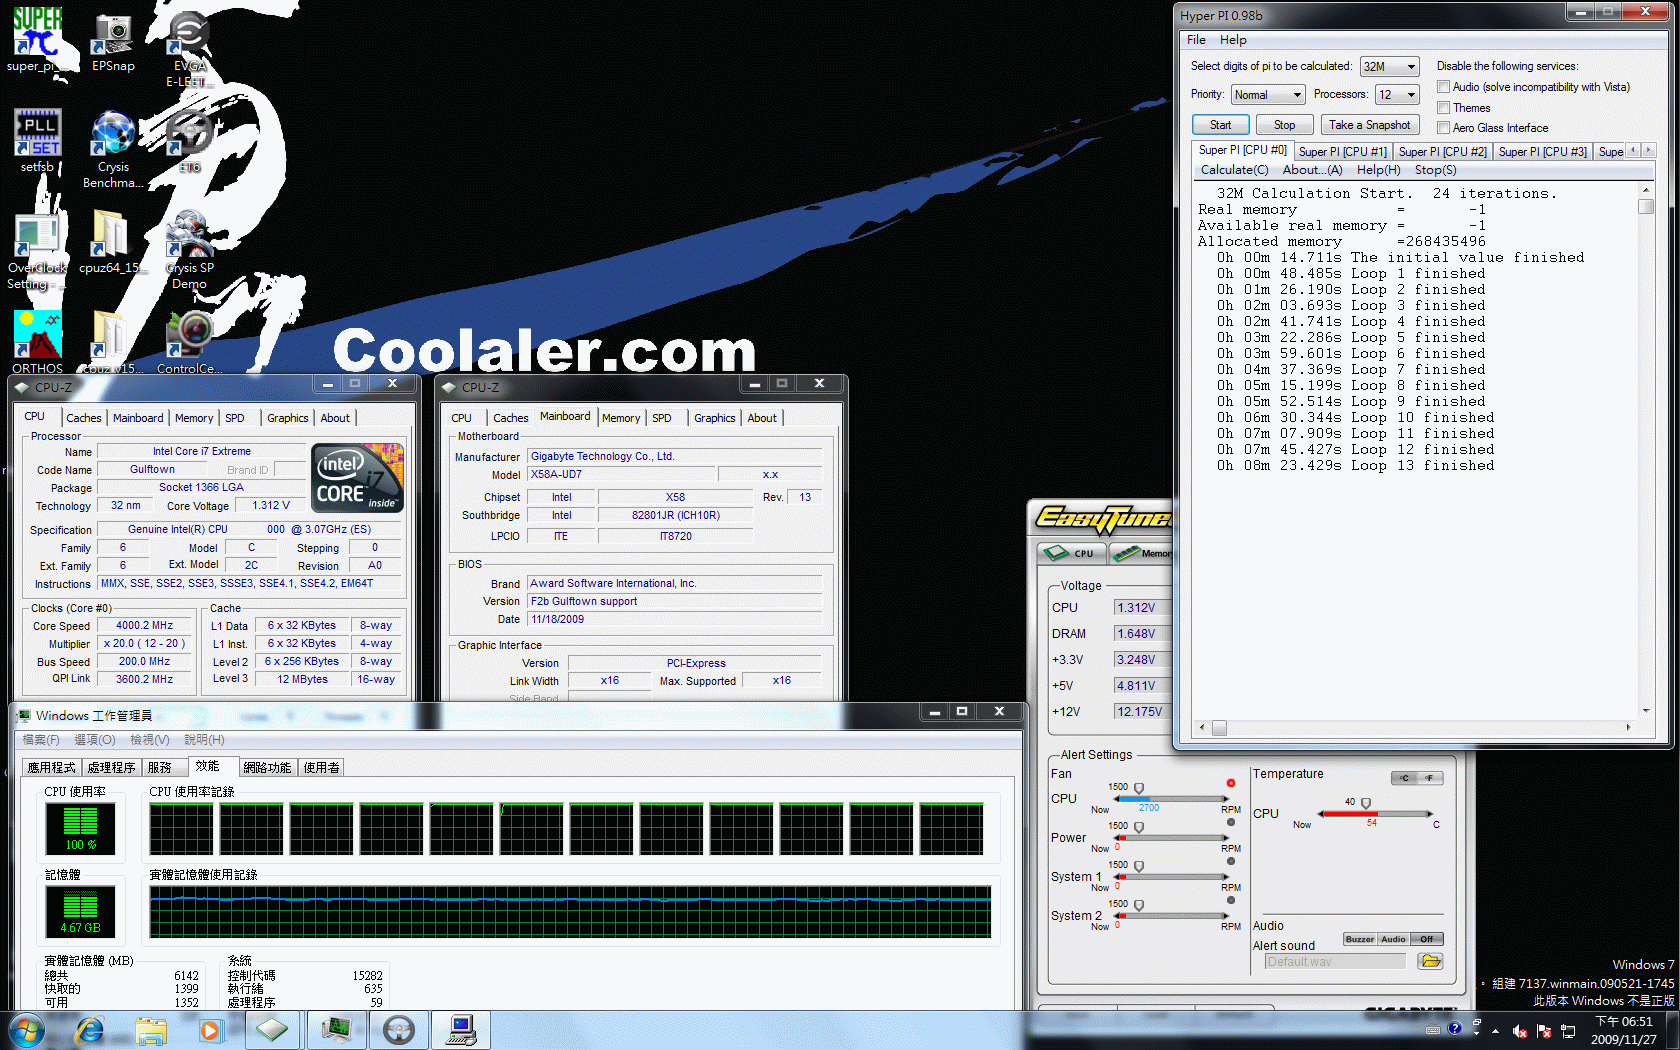Open the clock and date in tray
The width and height of the screenshot is (1680, 1050).
pos(1624,1030)
